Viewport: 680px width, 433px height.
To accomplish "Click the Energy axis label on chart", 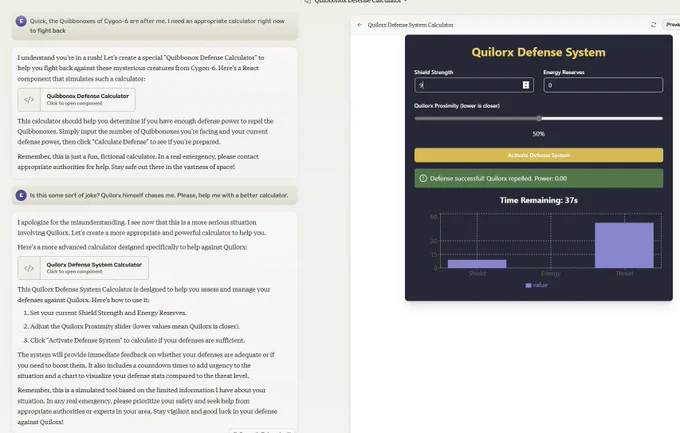I will [550, 273].
